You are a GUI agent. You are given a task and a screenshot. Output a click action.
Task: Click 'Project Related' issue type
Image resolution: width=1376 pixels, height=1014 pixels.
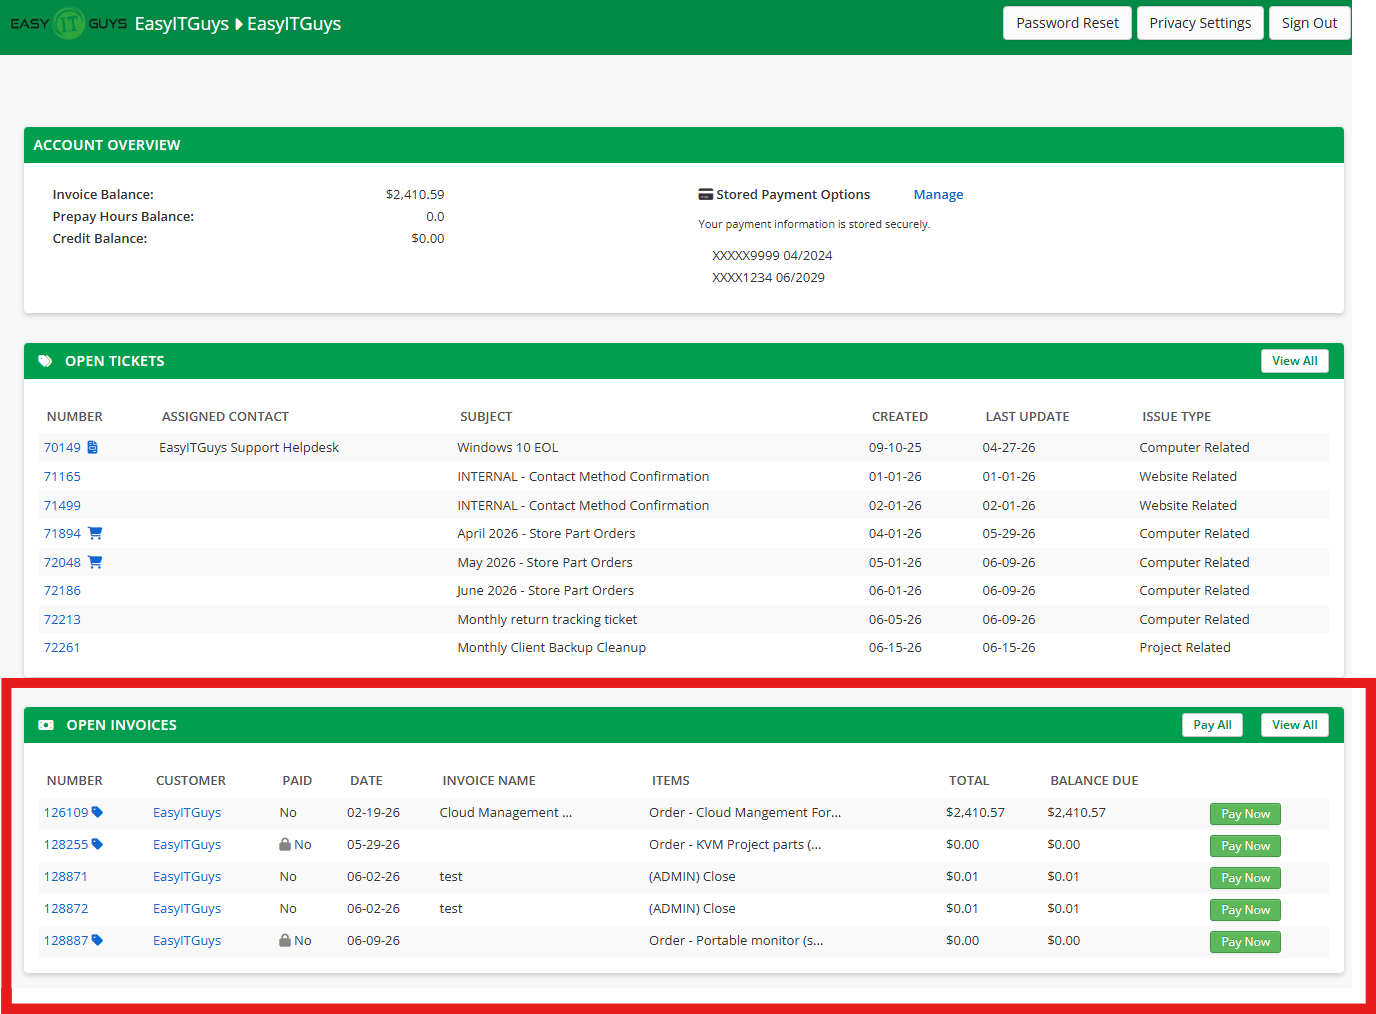click(1185, 647)
